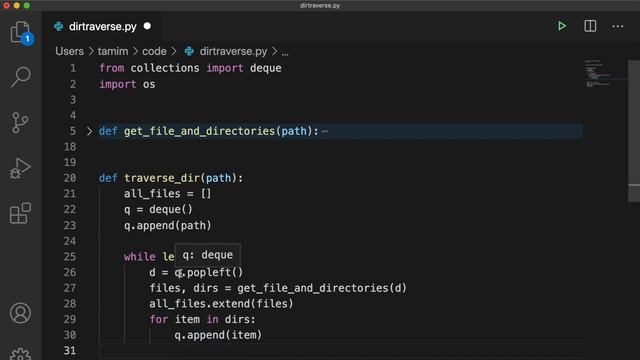640x360 pixels.
Task: Click the folded code ellipsis on line 5
Action: (x=324, y=131)
